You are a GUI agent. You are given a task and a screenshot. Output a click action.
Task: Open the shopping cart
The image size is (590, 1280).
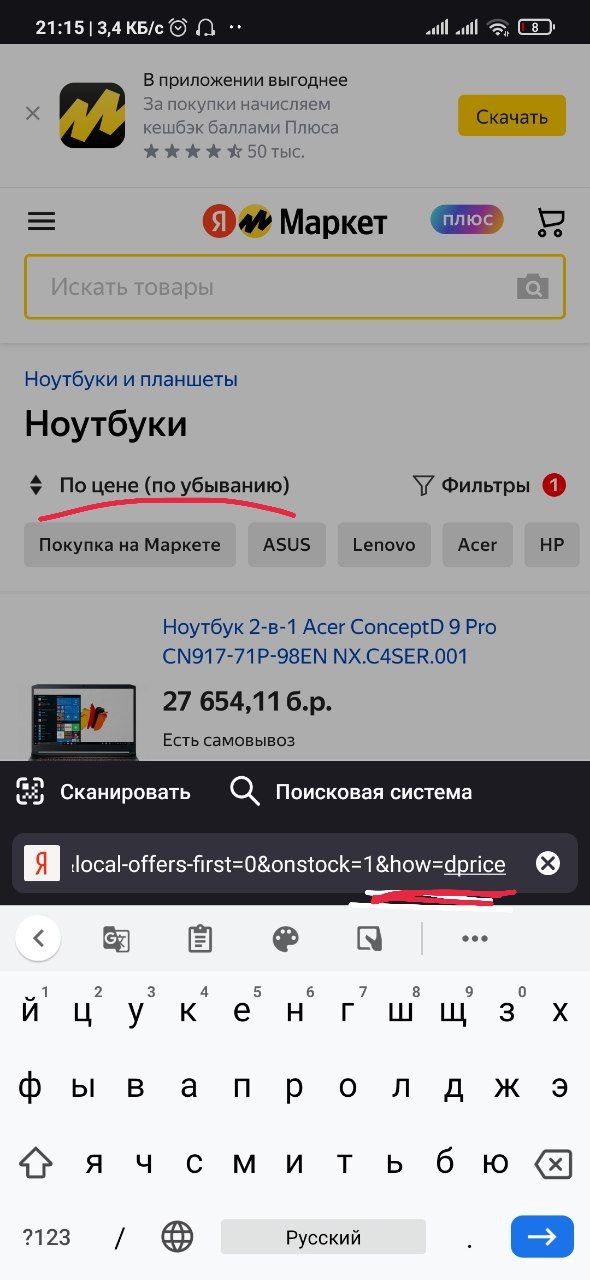click(x=550, y=221)
